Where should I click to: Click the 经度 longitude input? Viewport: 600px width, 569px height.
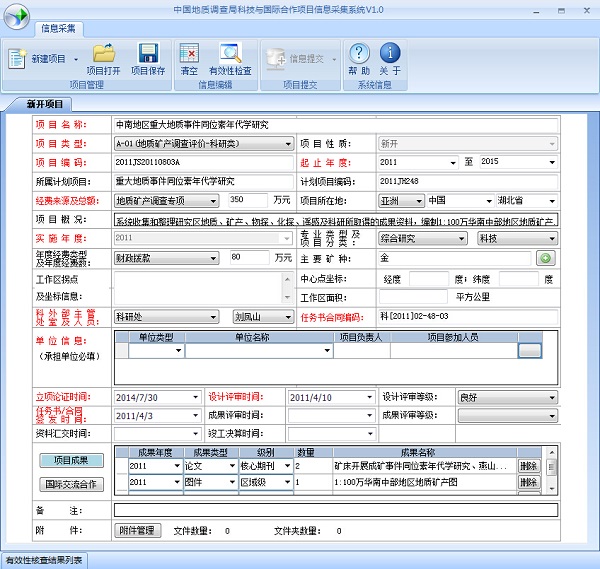429,279
